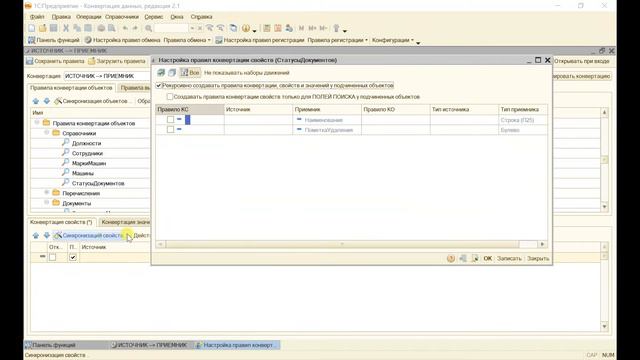Image resolution: width=640 pixels, height=360 pixels.
Task: Click the Calculator icon in toolbar
Action: point(267,28)
